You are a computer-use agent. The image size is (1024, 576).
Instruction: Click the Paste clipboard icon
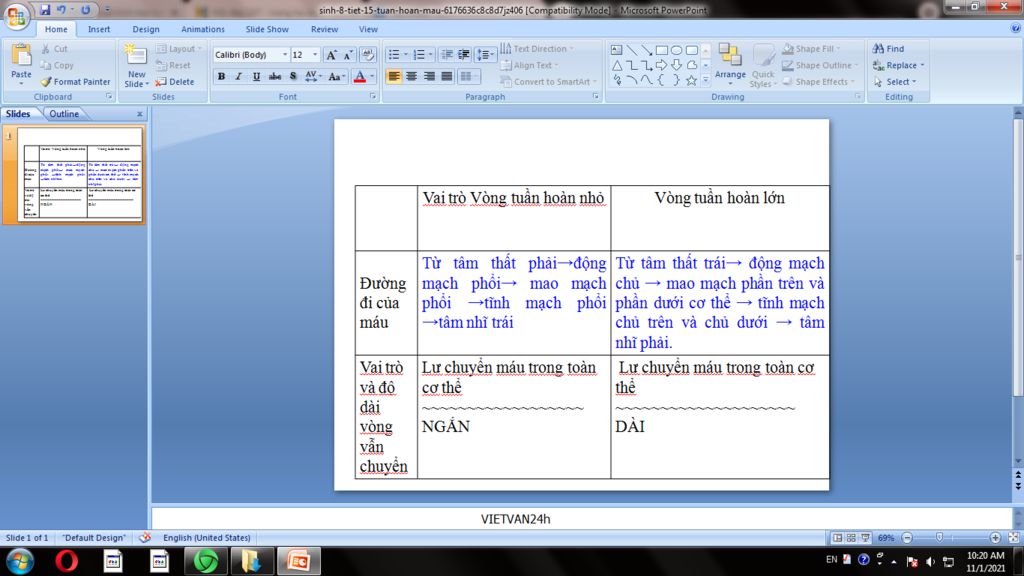[21, 57]
